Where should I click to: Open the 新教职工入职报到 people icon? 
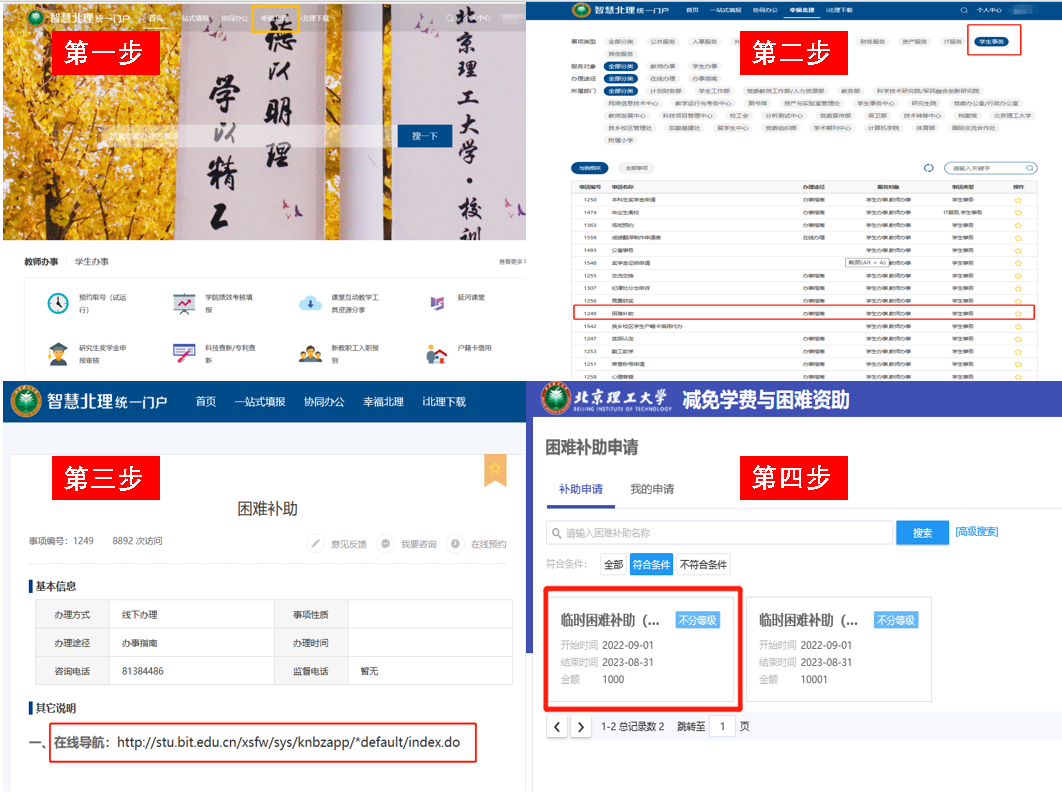(x=310, y=354)
